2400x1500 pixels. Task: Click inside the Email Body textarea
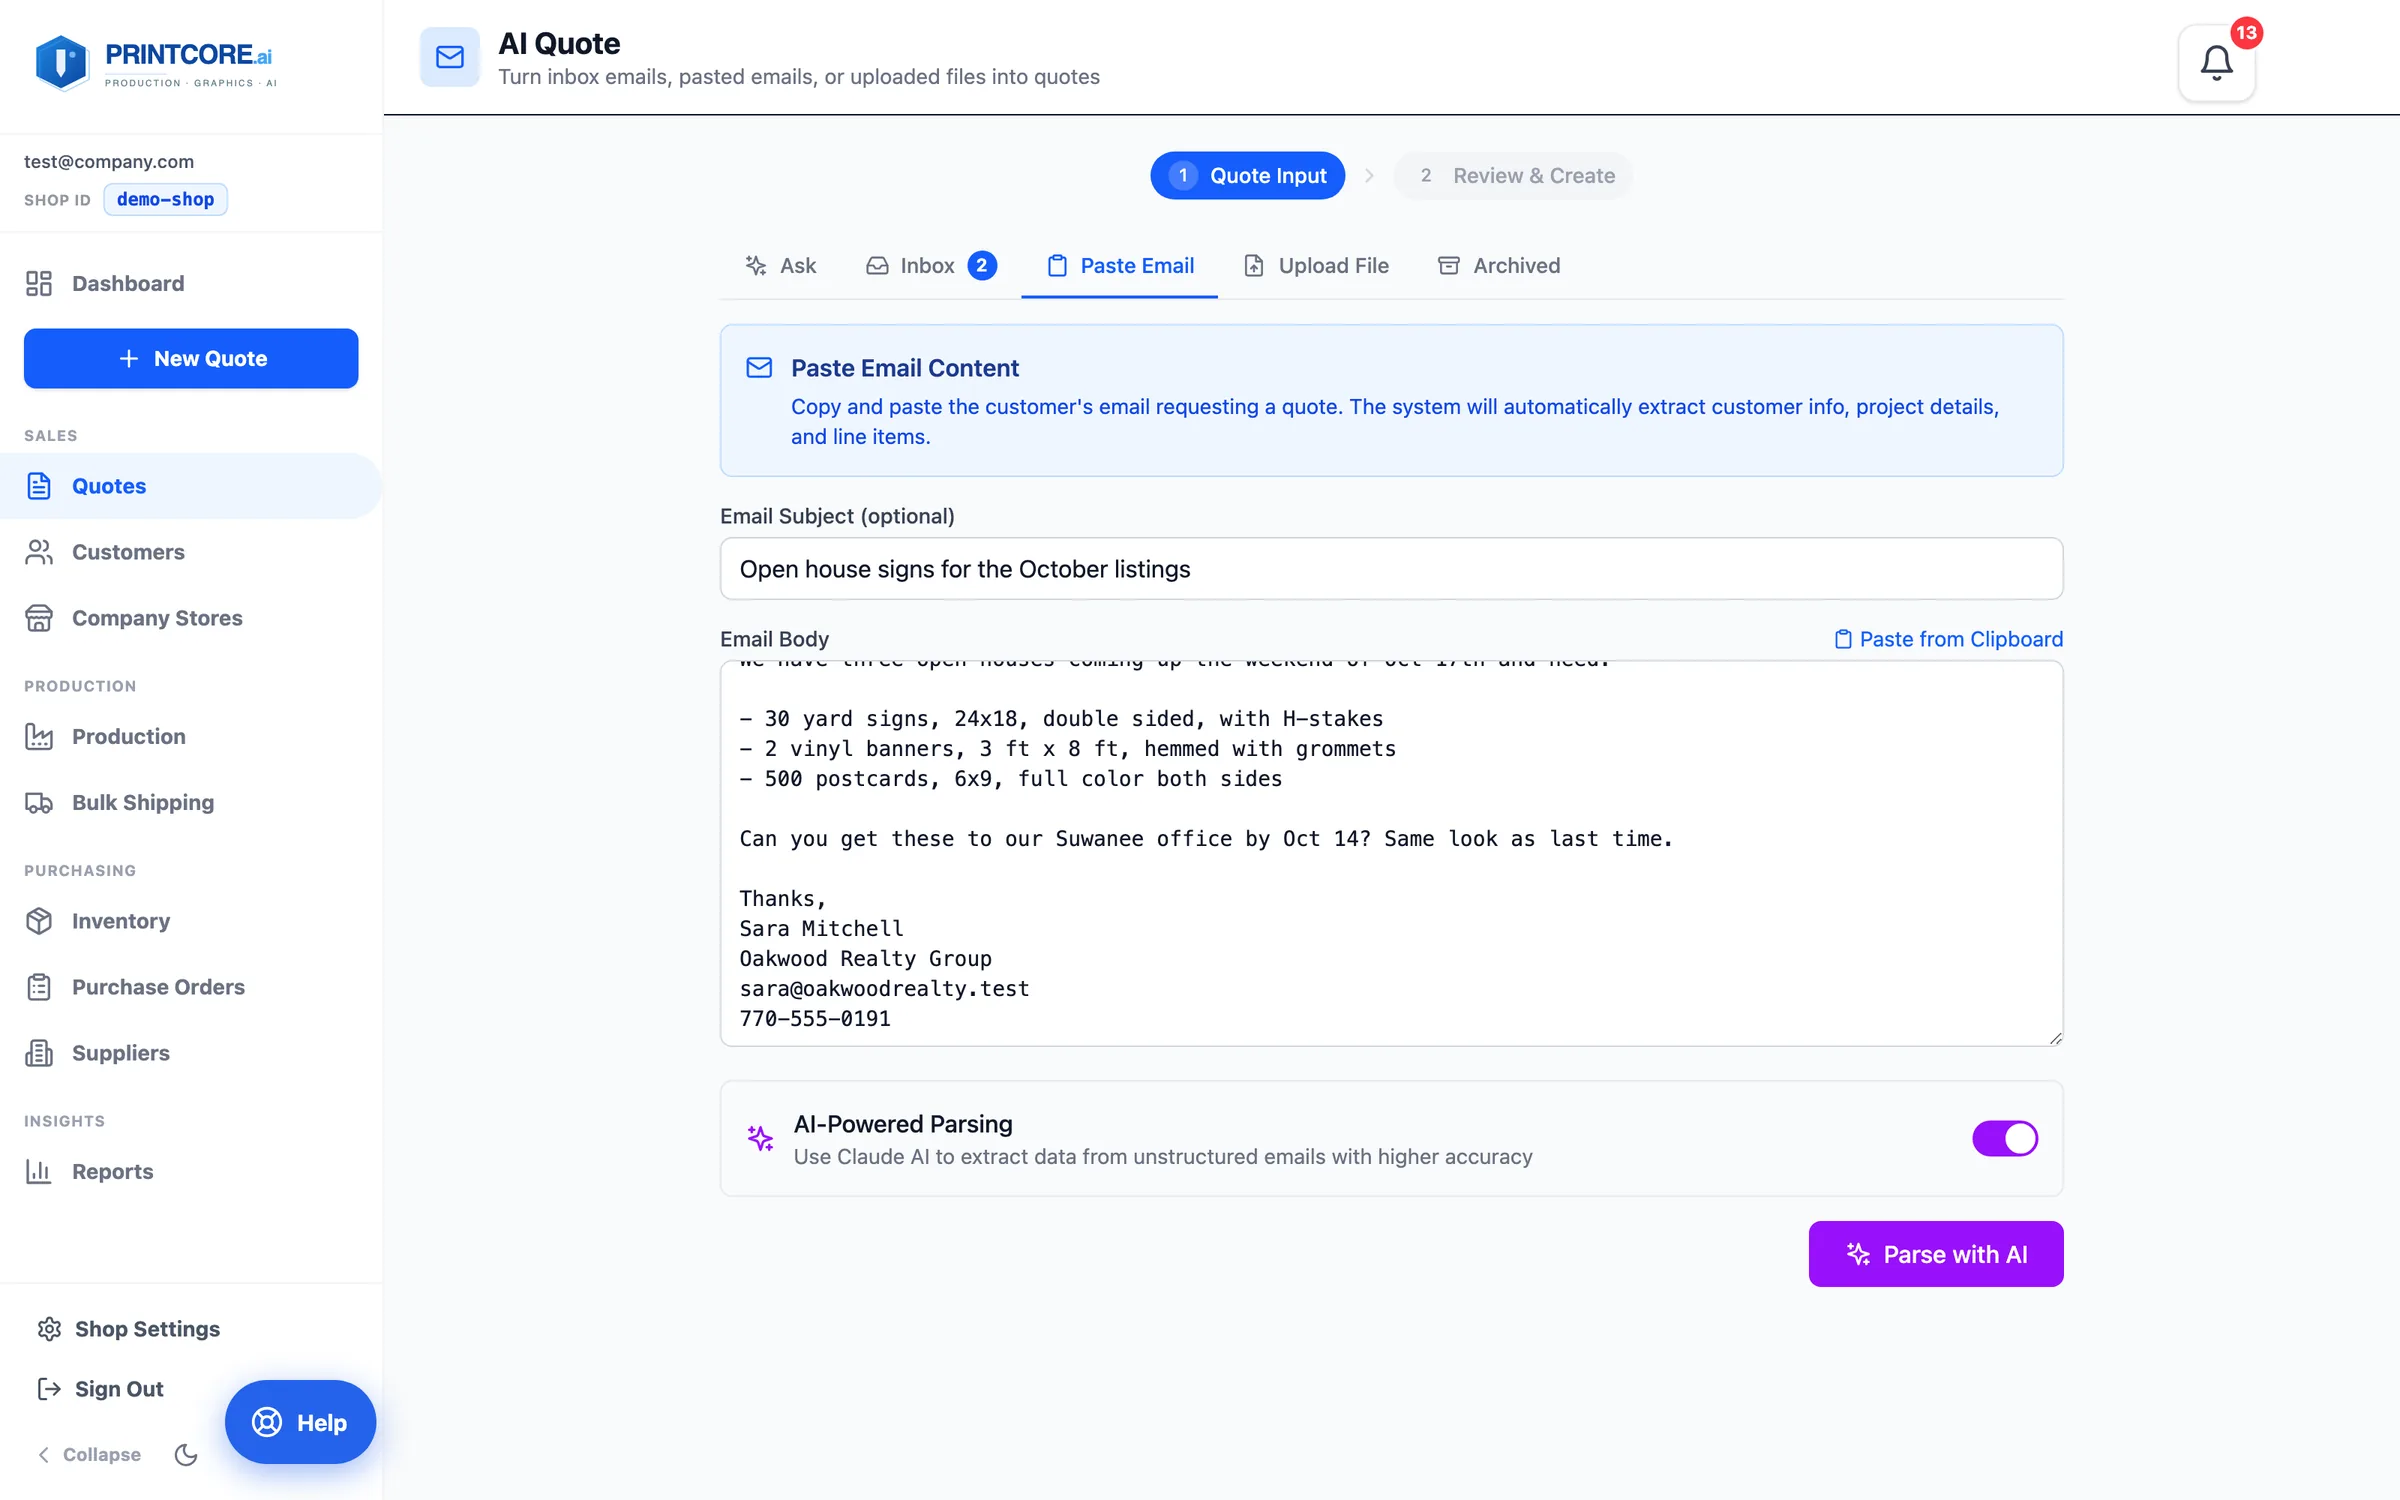click(1391, 853)
